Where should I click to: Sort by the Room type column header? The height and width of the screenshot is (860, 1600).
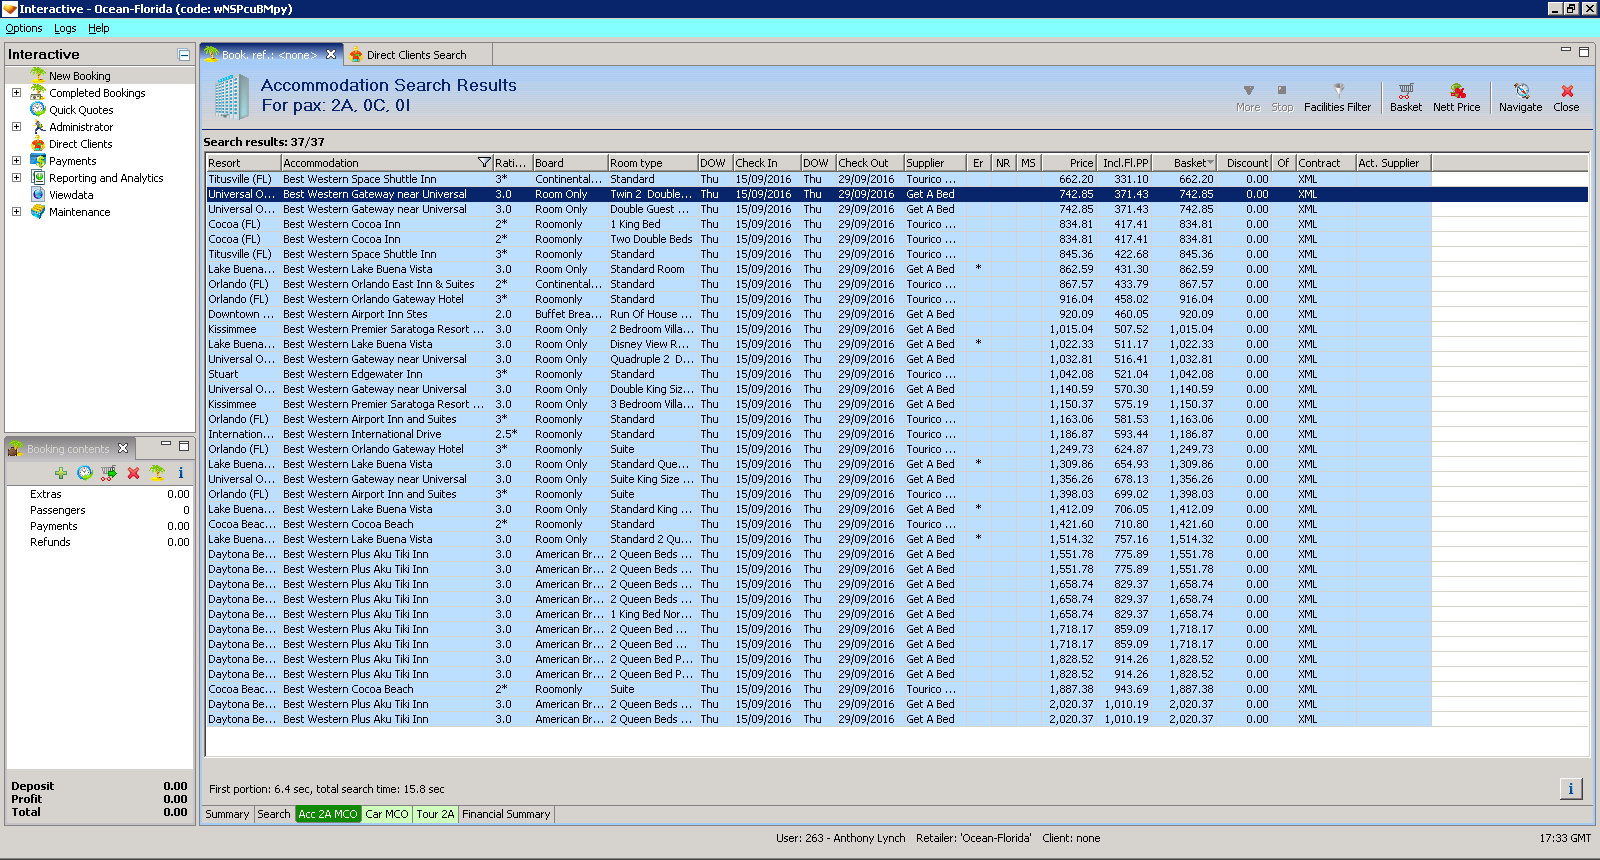[653, 163]
